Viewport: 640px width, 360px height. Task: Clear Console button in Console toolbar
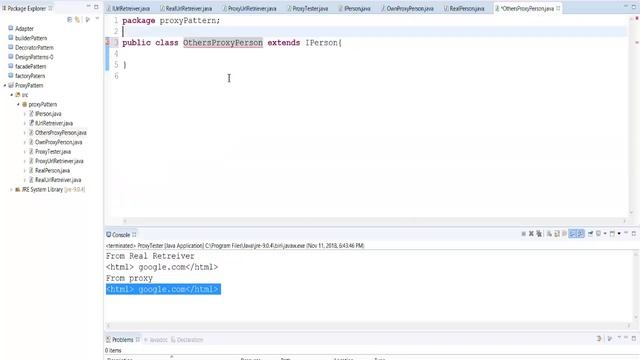click(549, 233)
